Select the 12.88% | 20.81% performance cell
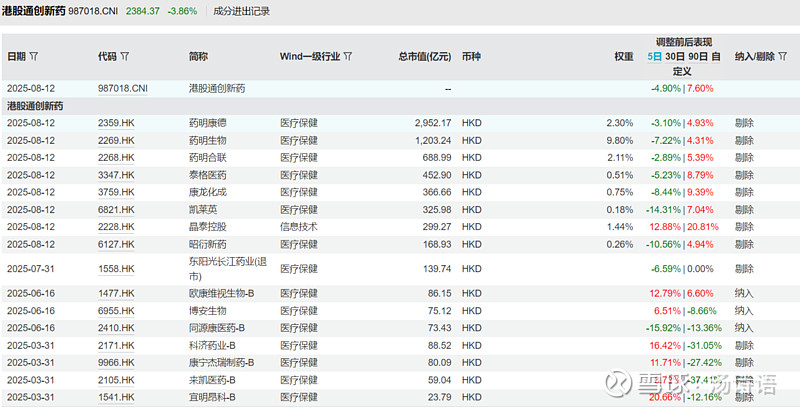The width and height of the screenshot is (800, 409). pos(684,227)
